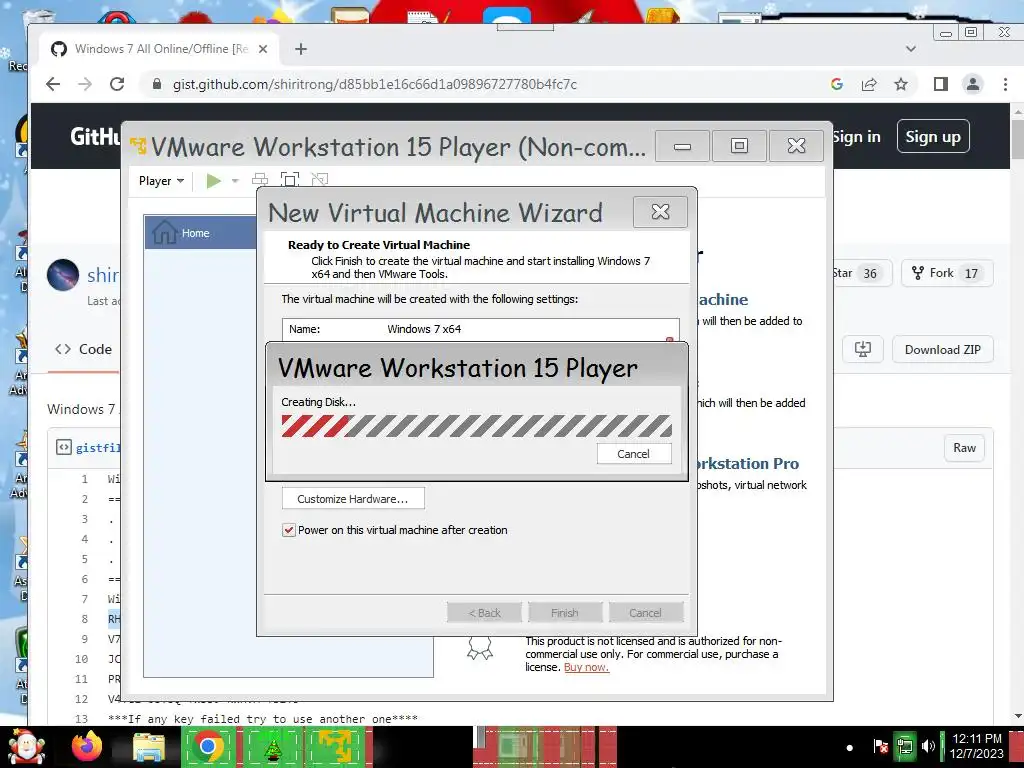Click the Back button in wizard
Screen dimensions: 1024x768
[485, 613]
